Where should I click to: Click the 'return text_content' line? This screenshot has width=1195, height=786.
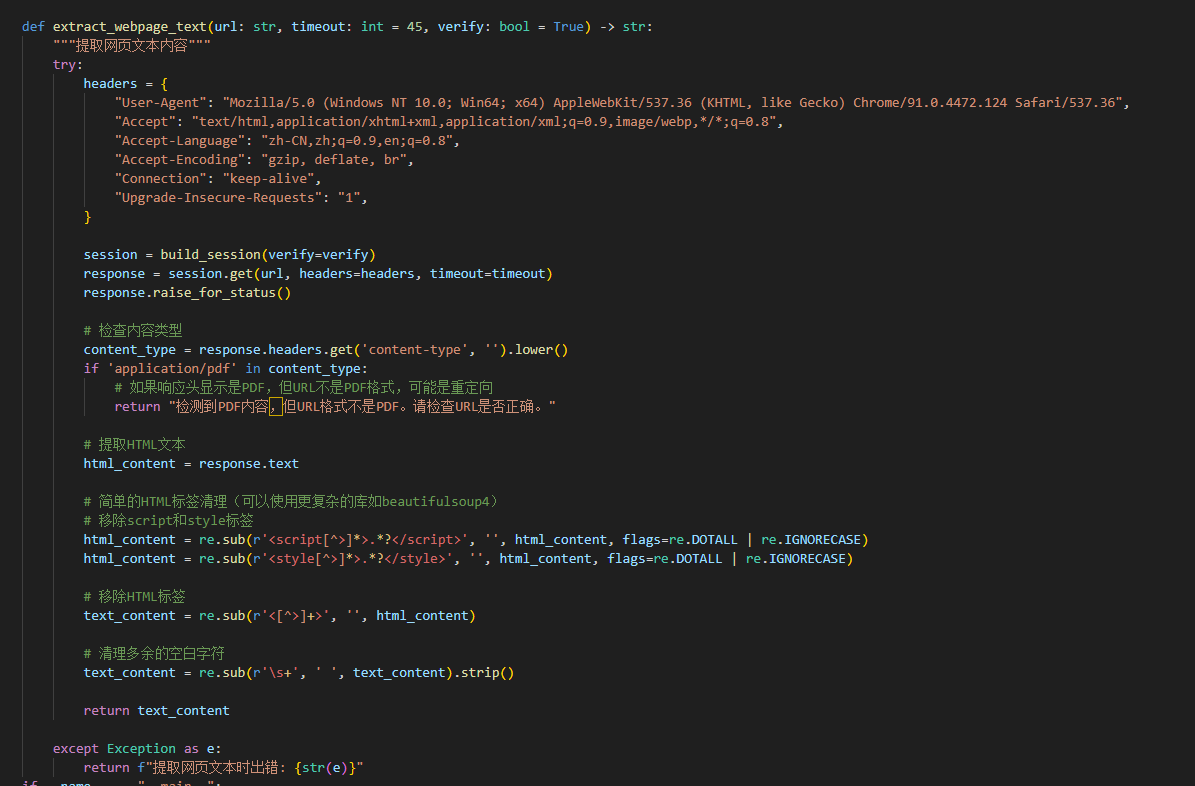156,711
